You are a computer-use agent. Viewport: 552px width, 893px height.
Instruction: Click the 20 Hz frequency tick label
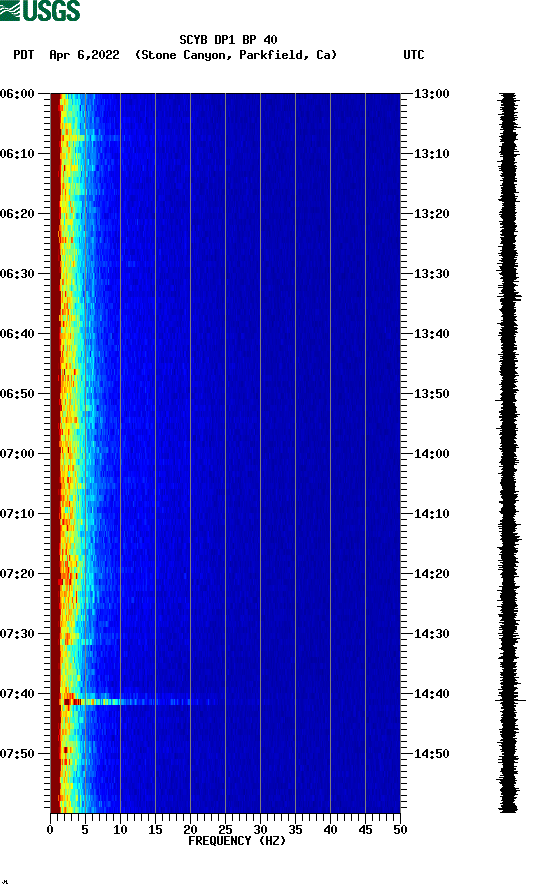tap(190, 830)
